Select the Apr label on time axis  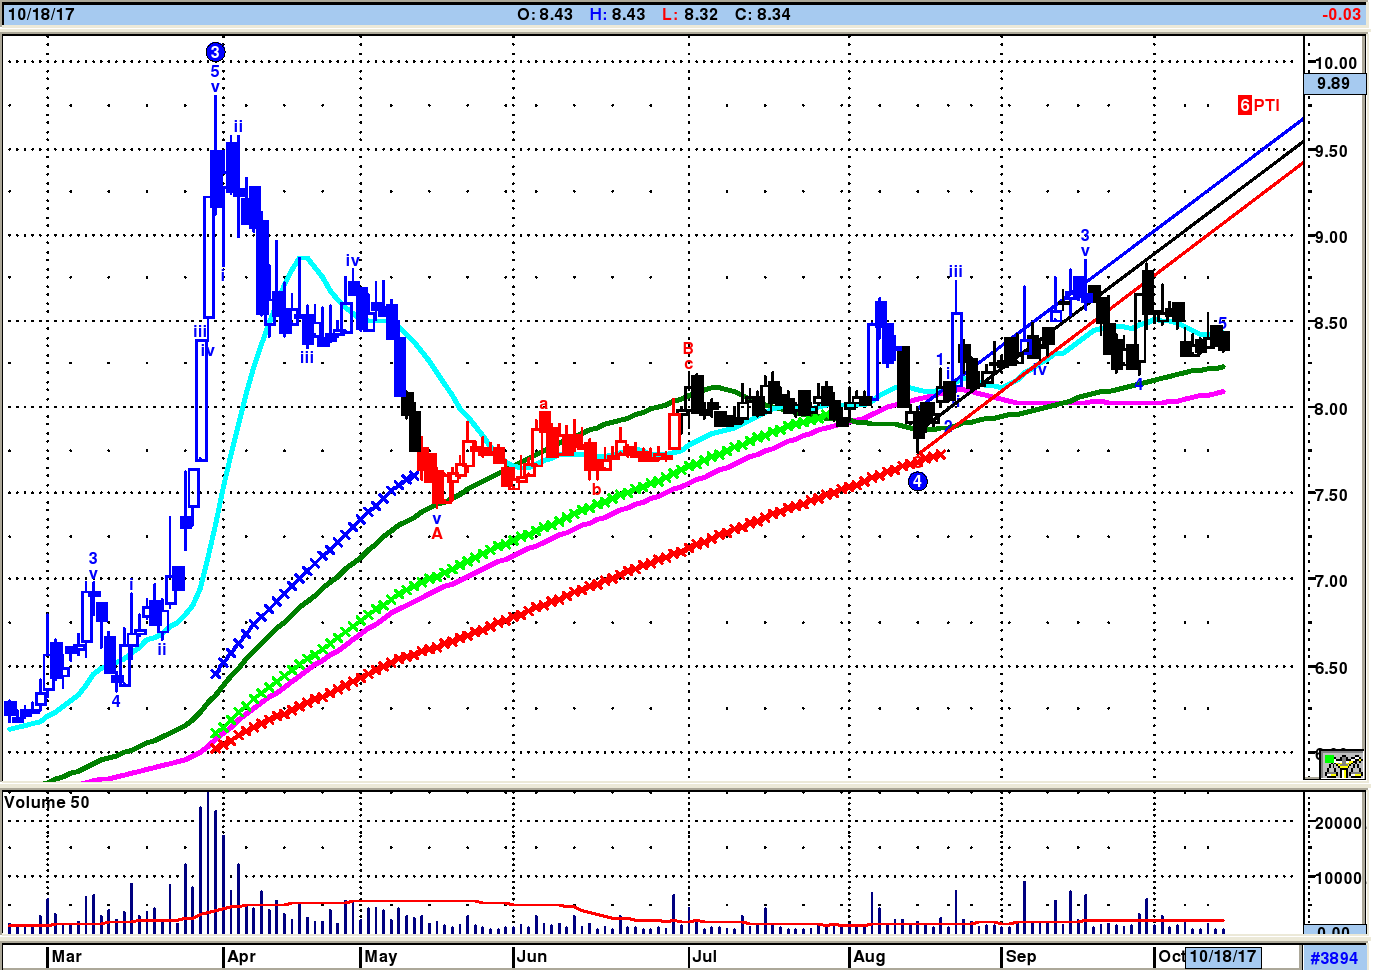click(241, 956)
